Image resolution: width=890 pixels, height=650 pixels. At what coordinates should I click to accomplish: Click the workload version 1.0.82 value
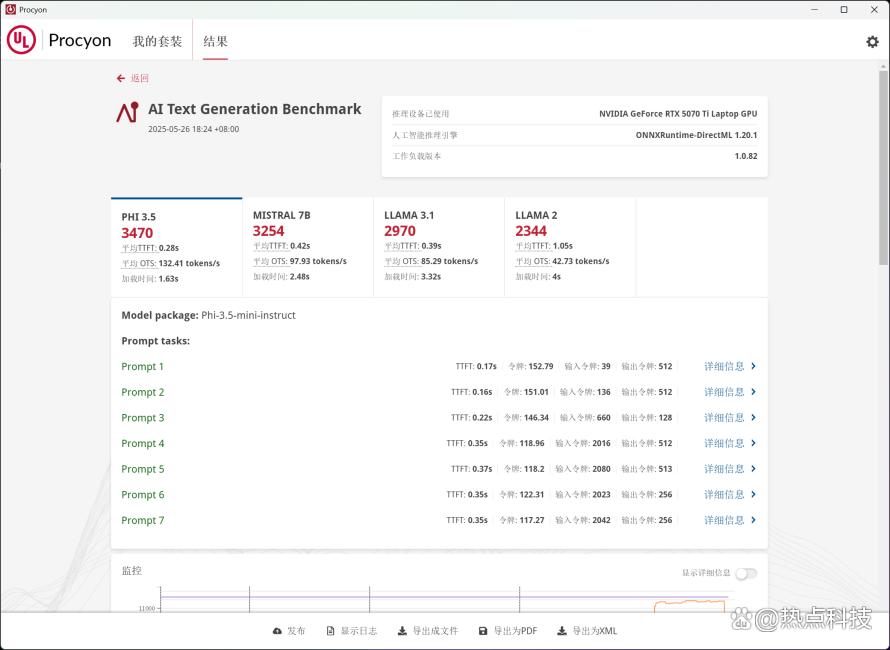click(745, 156)
